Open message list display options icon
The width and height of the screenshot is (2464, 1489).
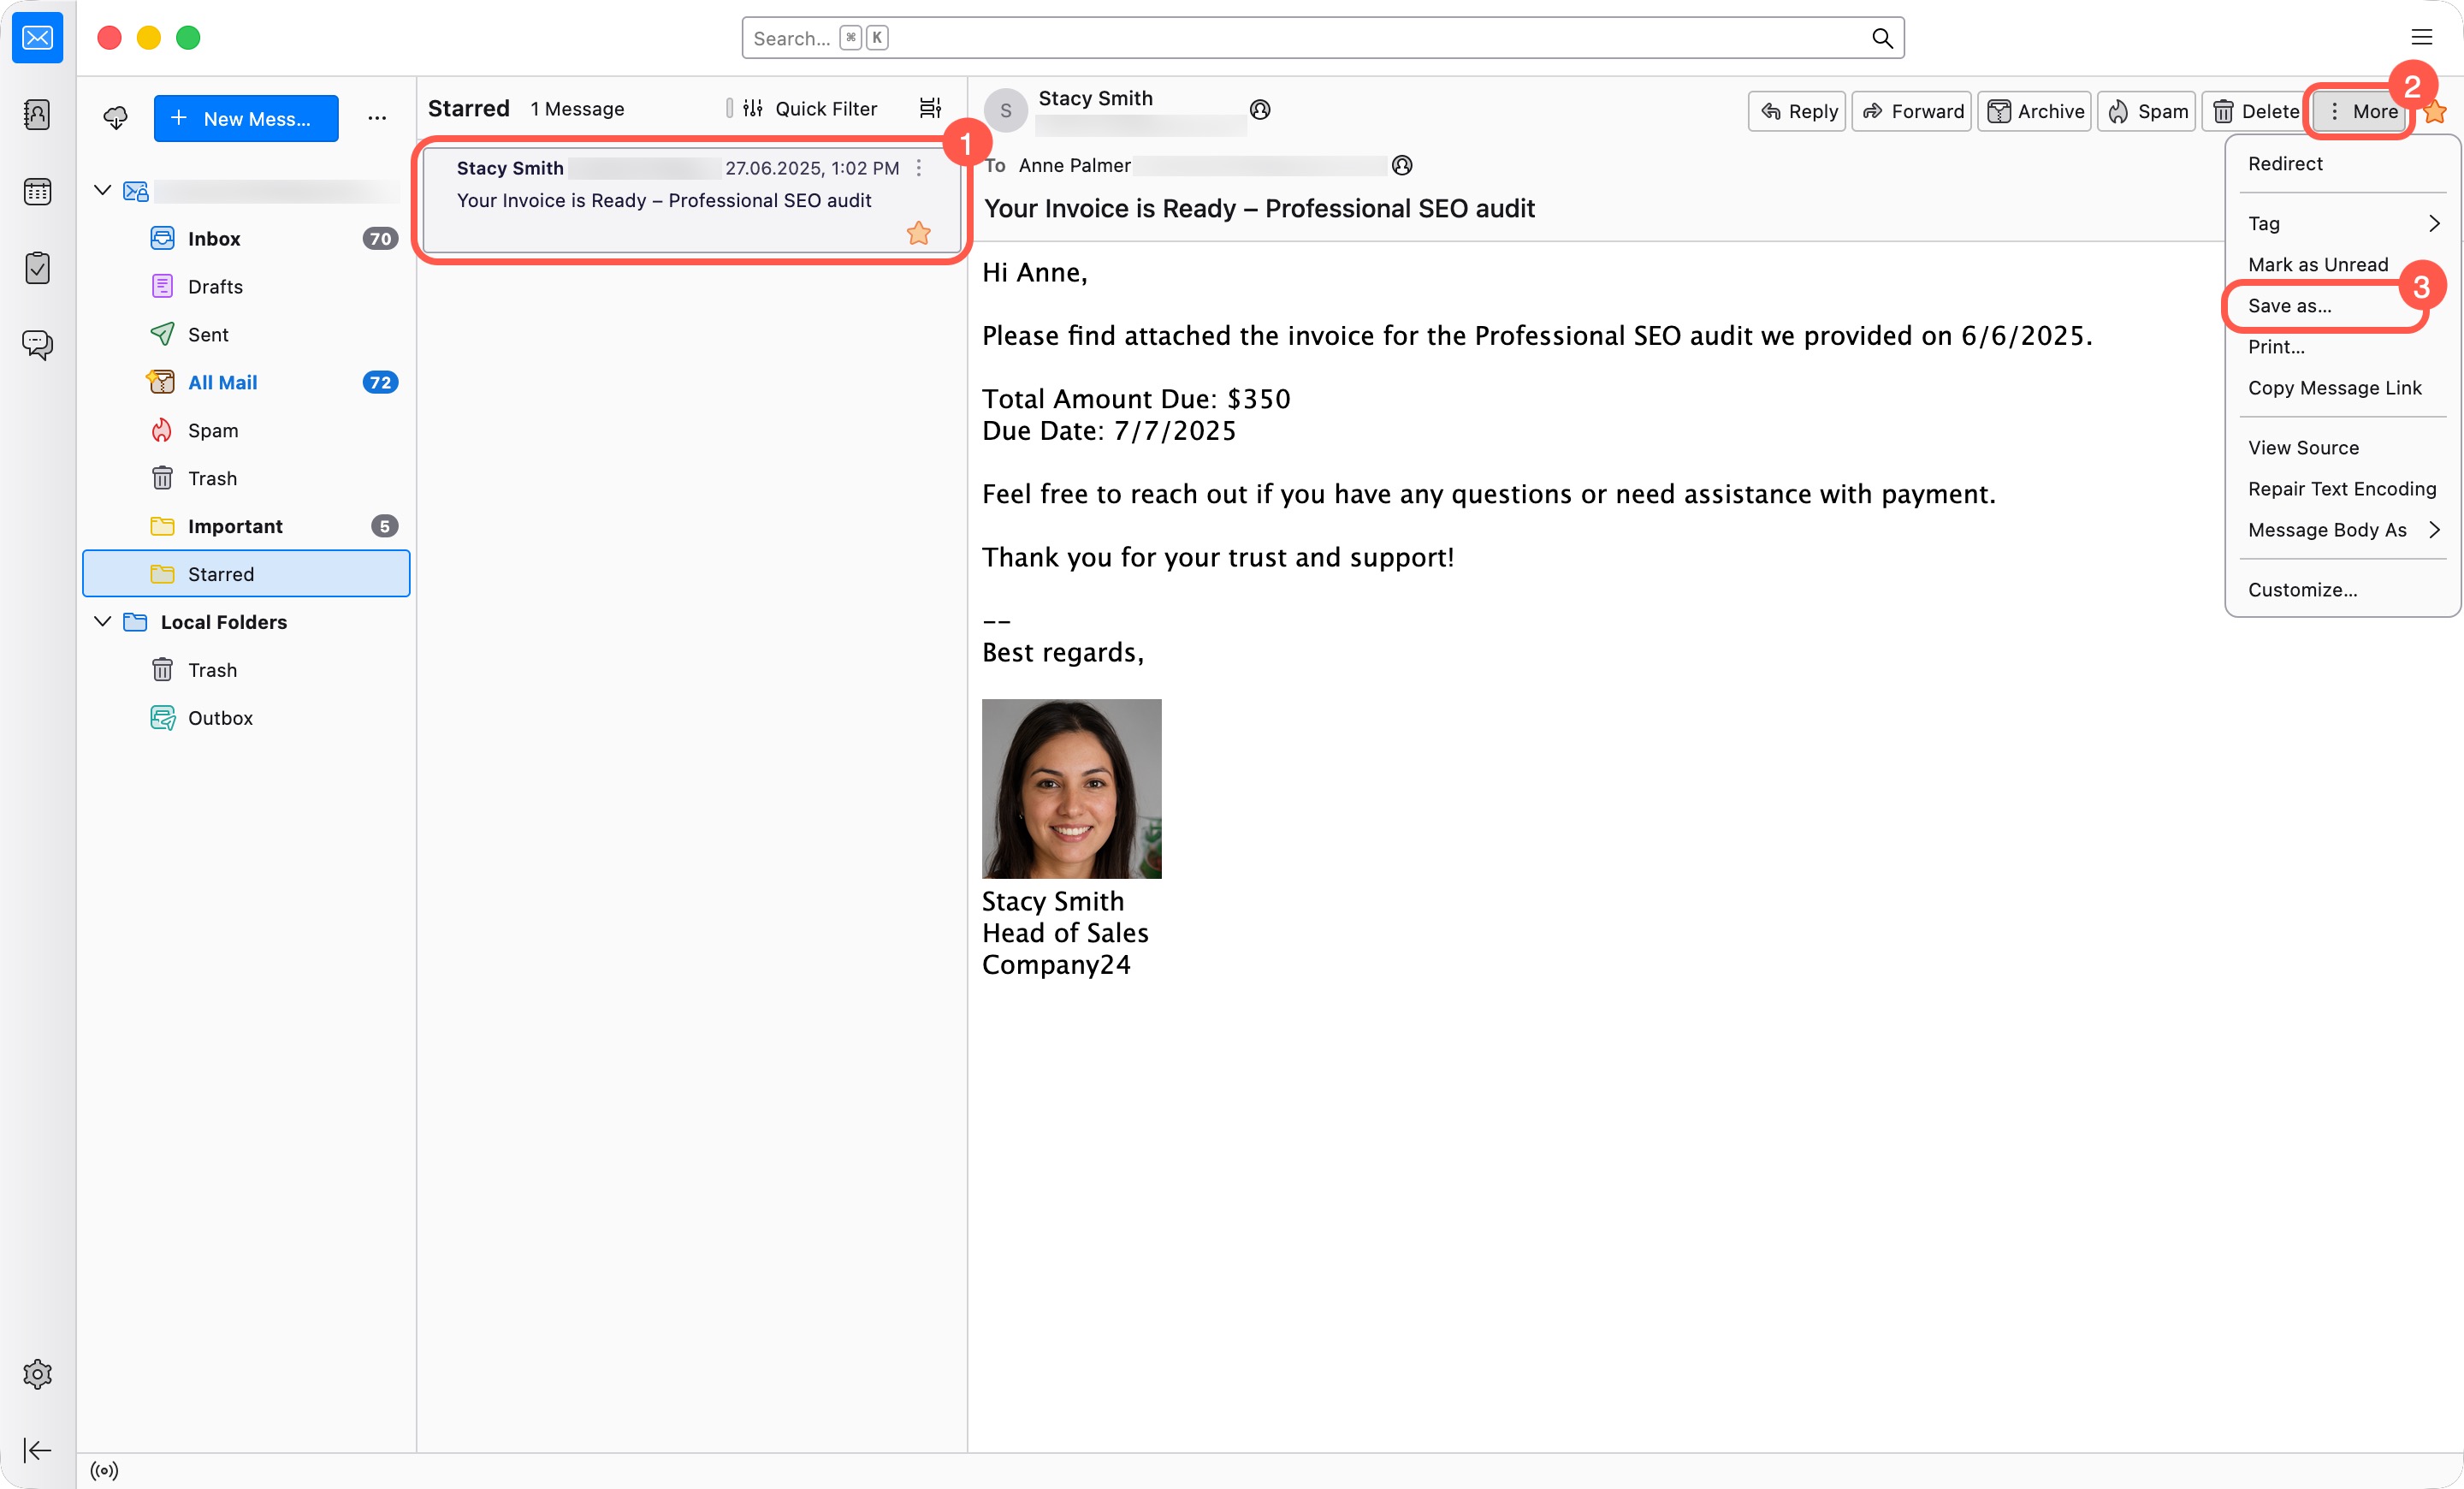[x=930, y=108]
